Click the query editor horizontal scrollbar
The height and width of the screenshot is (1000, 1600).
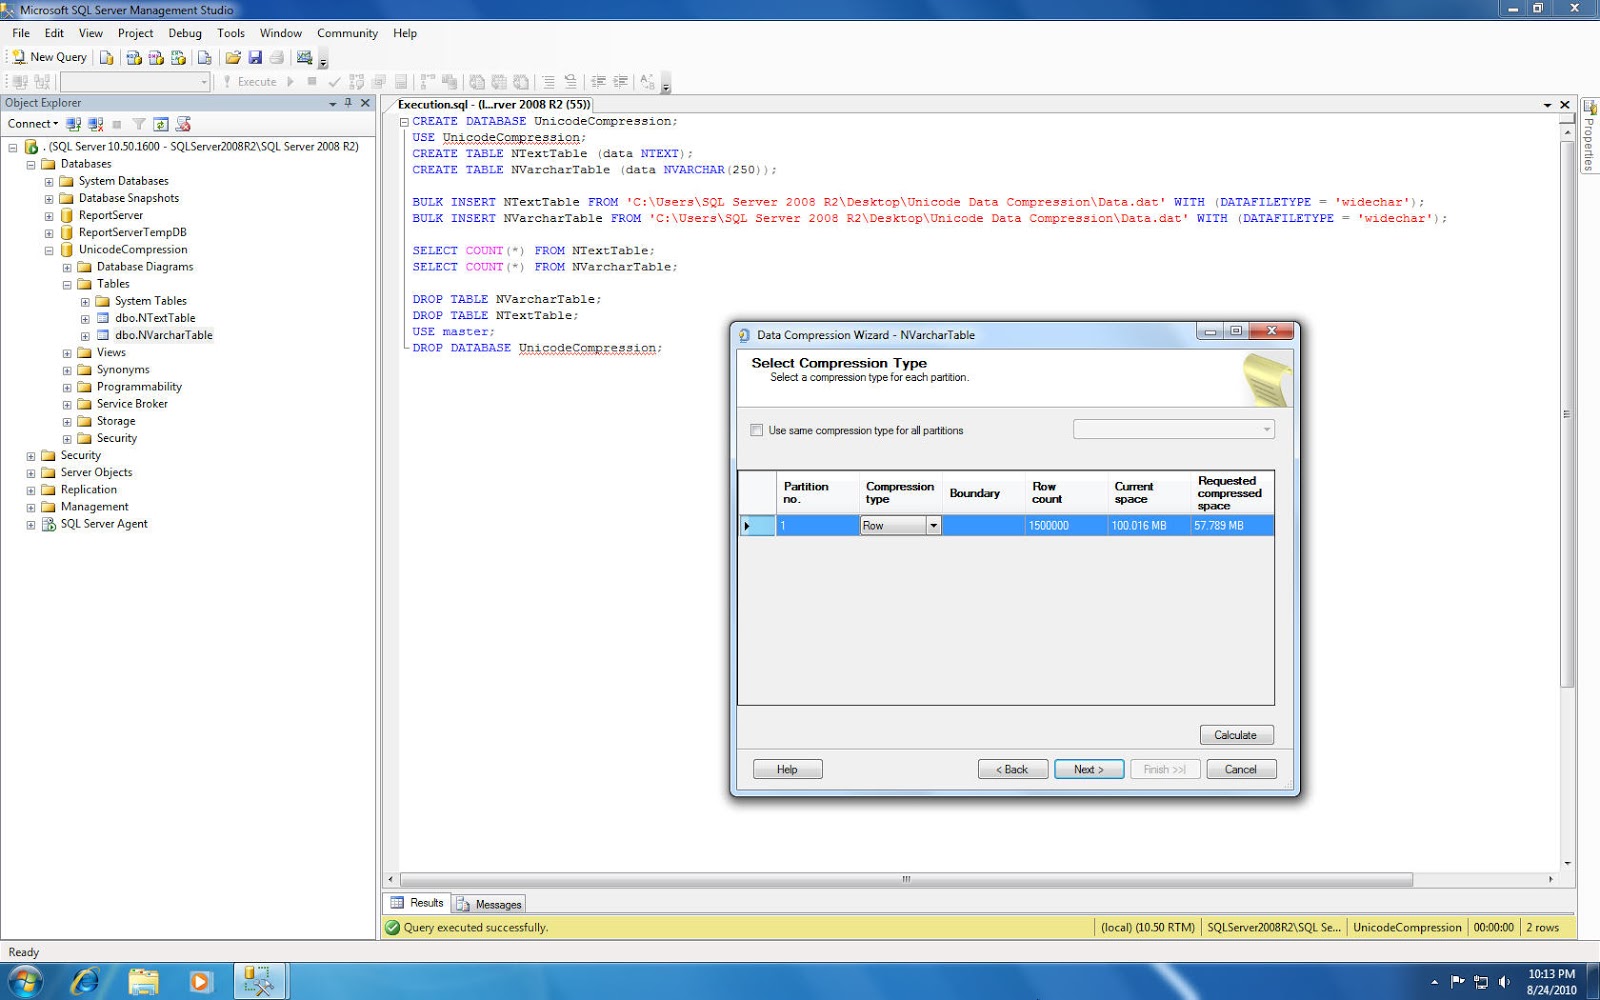[x=906, y=880]
